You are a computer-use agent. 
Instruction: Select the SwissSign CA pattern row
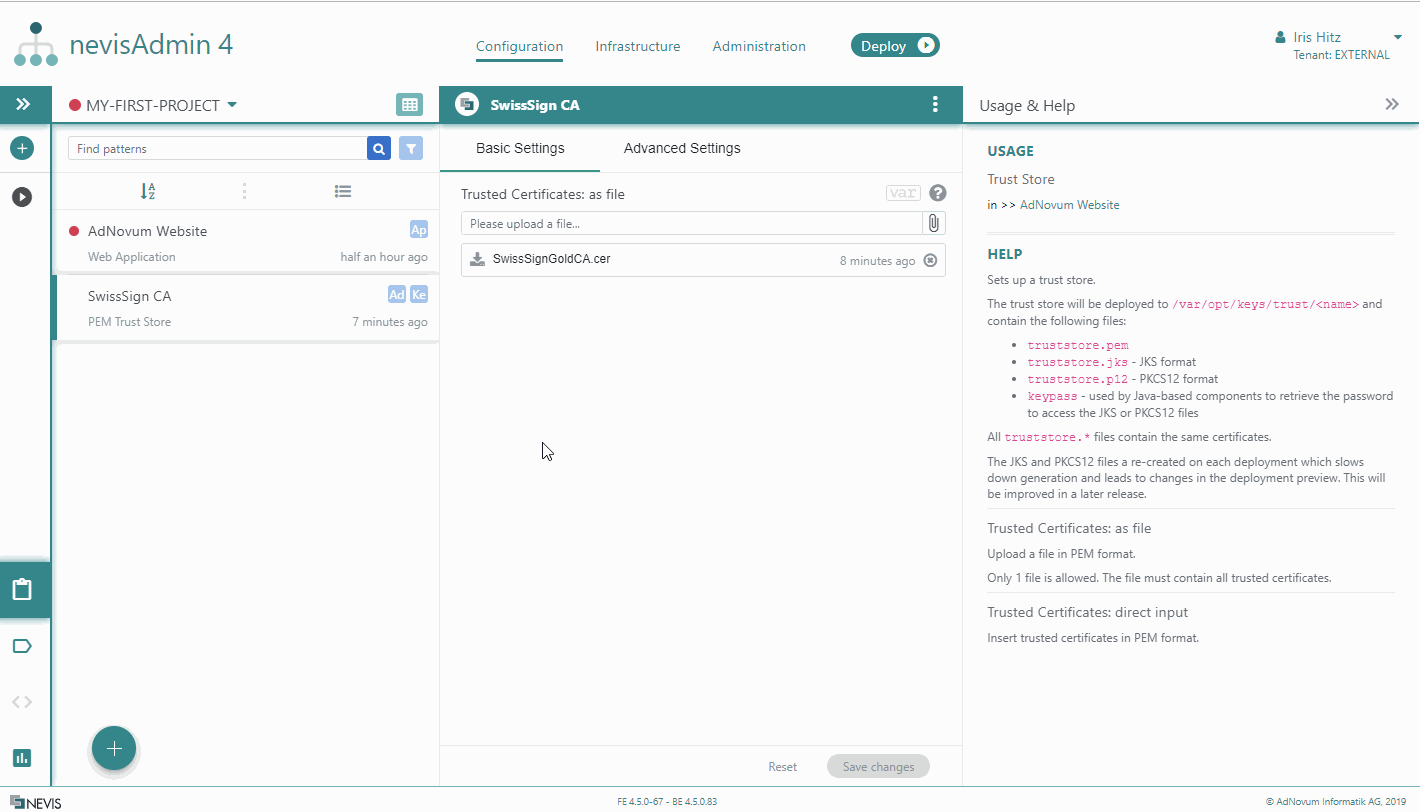point(246,308)
